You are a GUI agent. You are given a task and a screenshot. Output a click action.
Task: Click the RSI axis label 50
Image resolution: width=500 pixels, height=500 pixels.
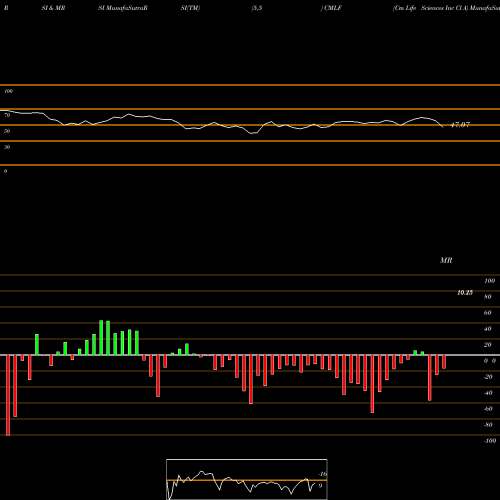[7, 131]
